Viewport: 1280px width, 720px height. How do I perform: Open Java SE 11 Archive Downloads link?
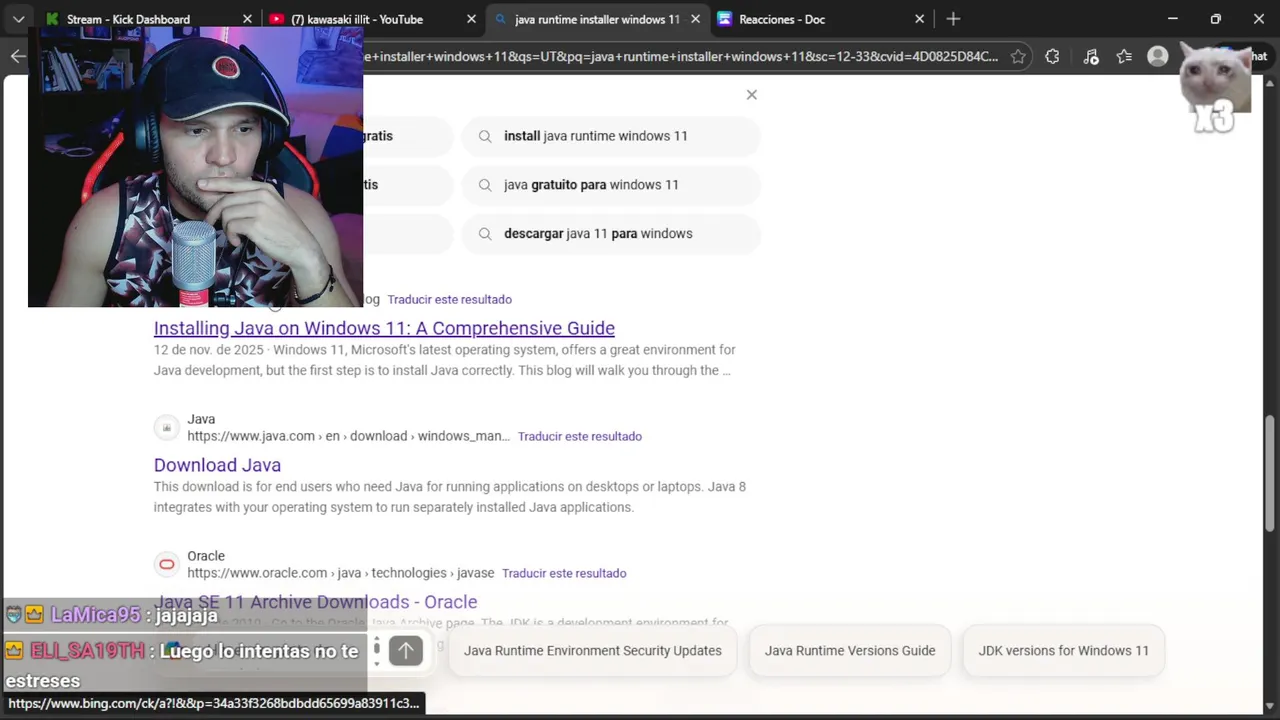click(x=315, y=602)
